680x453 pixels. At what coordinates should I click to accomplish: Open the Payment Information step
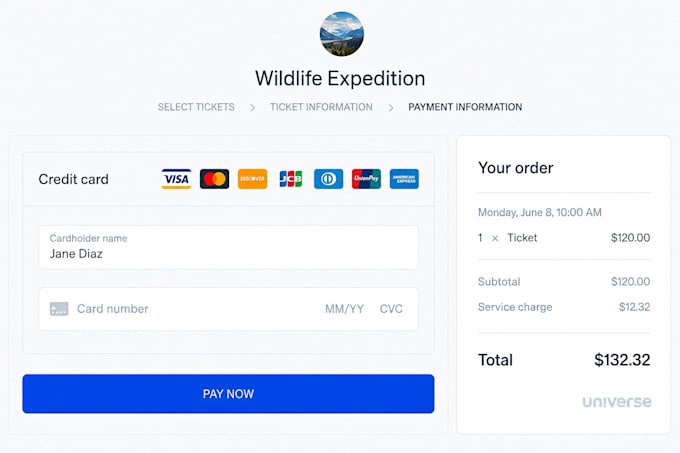point(465,107)
